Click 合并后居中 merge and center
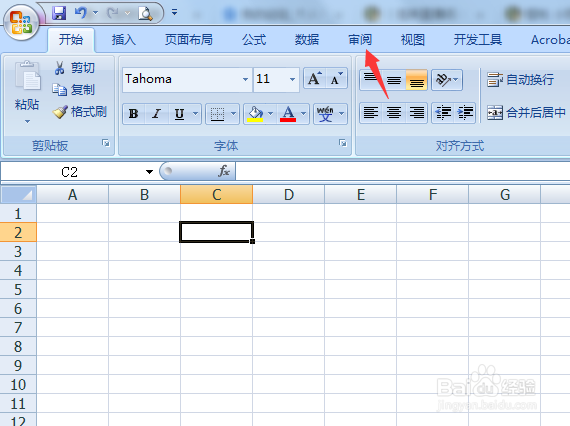 pyautogui.click(x=526, y=113)
